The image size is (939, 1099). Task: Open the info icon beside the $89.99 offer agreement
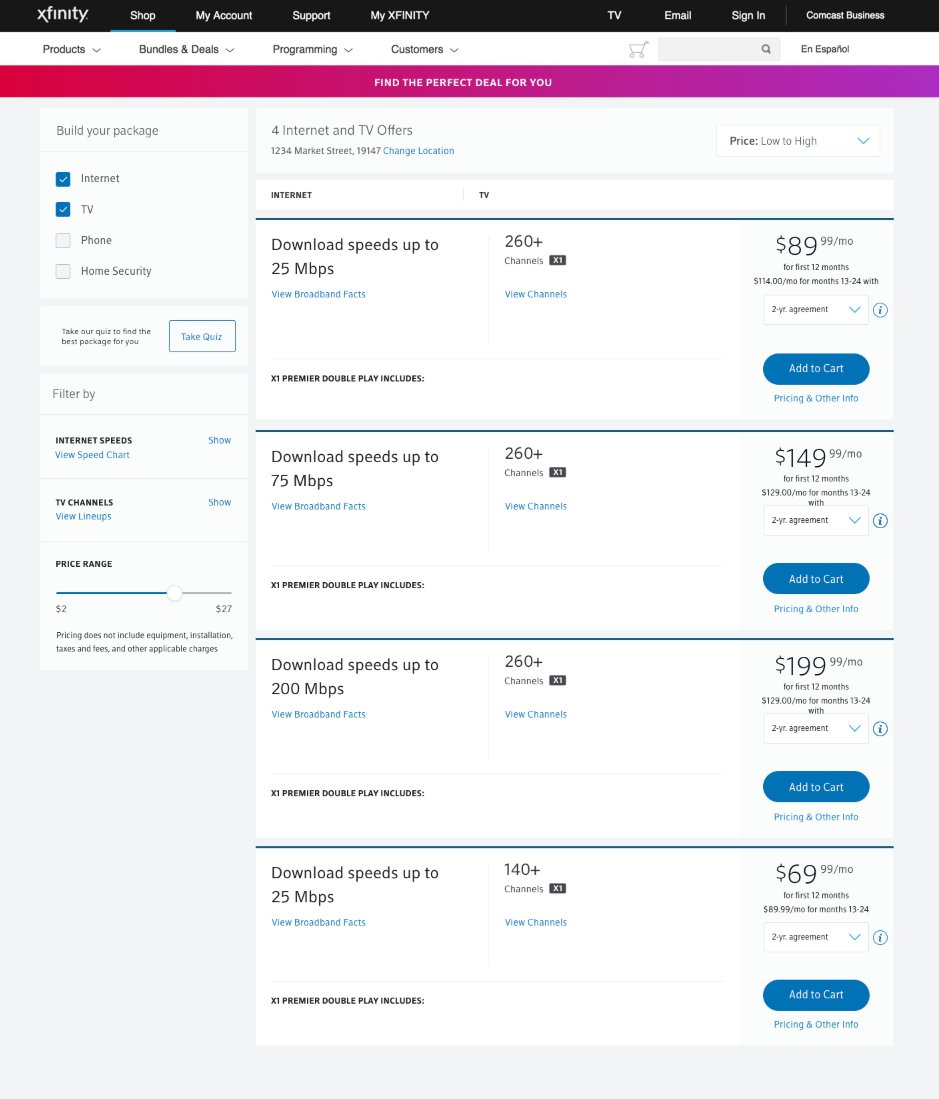click(x=880, y=310)
